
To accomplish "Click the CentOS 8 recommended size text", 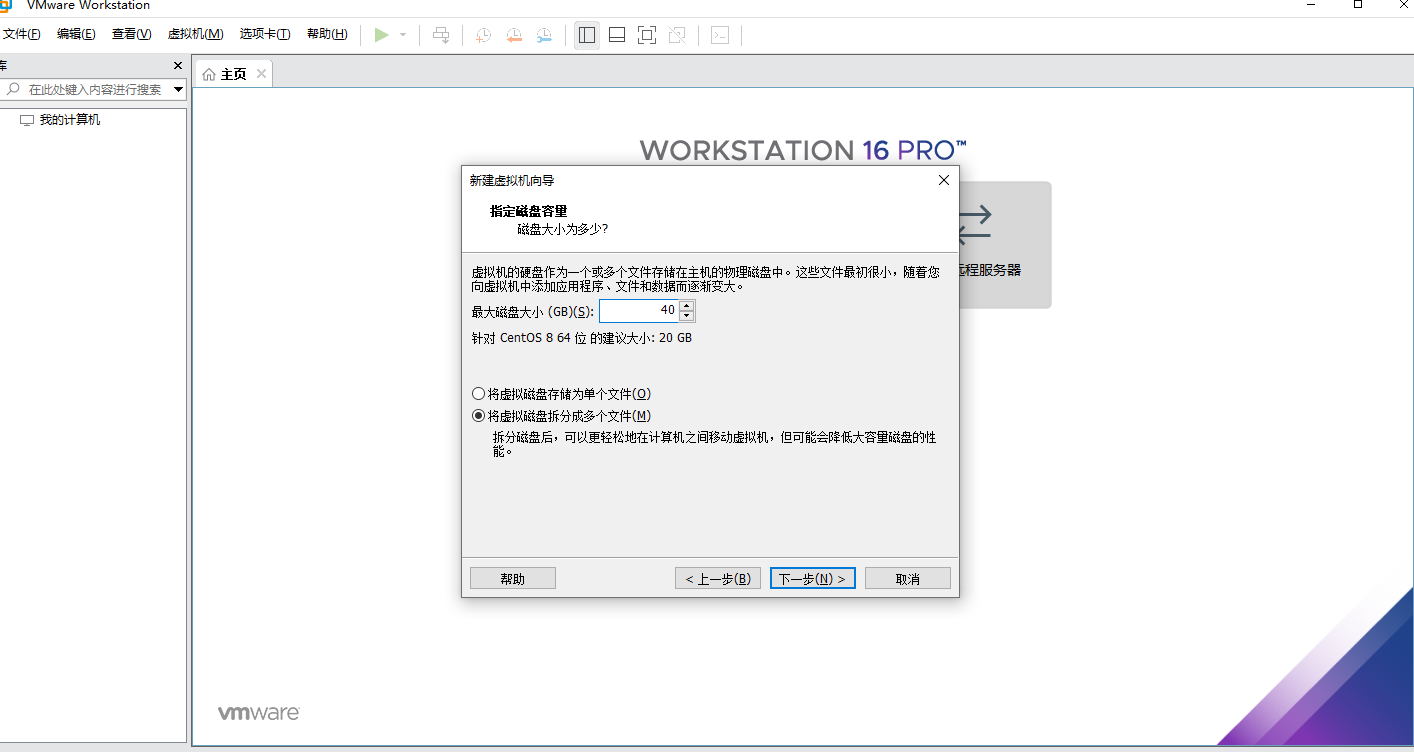I will pos(582,338).
